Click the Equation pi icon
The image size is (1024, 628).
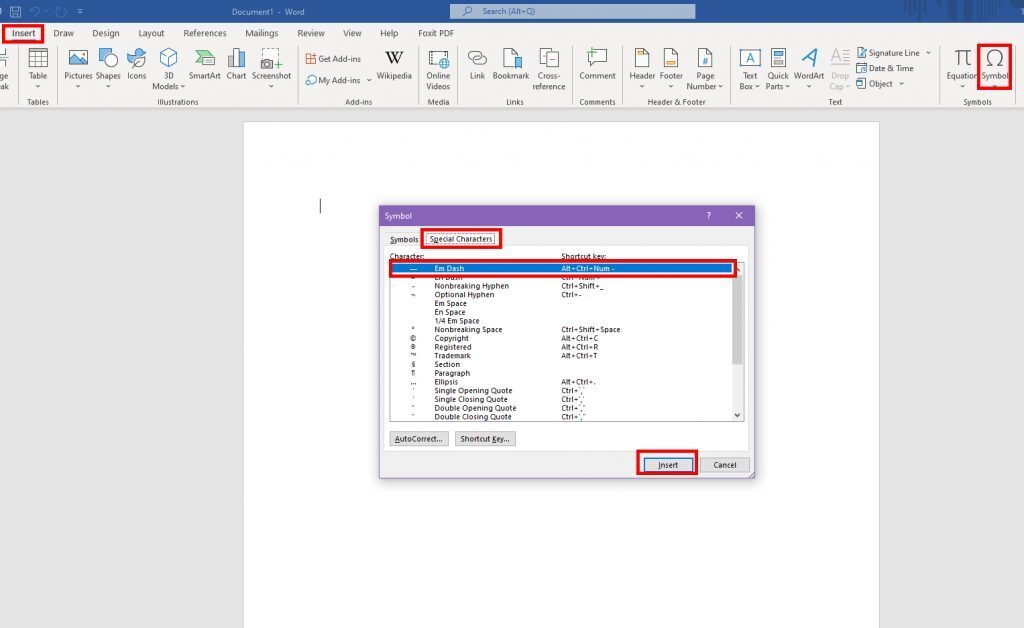pos(962,62)
